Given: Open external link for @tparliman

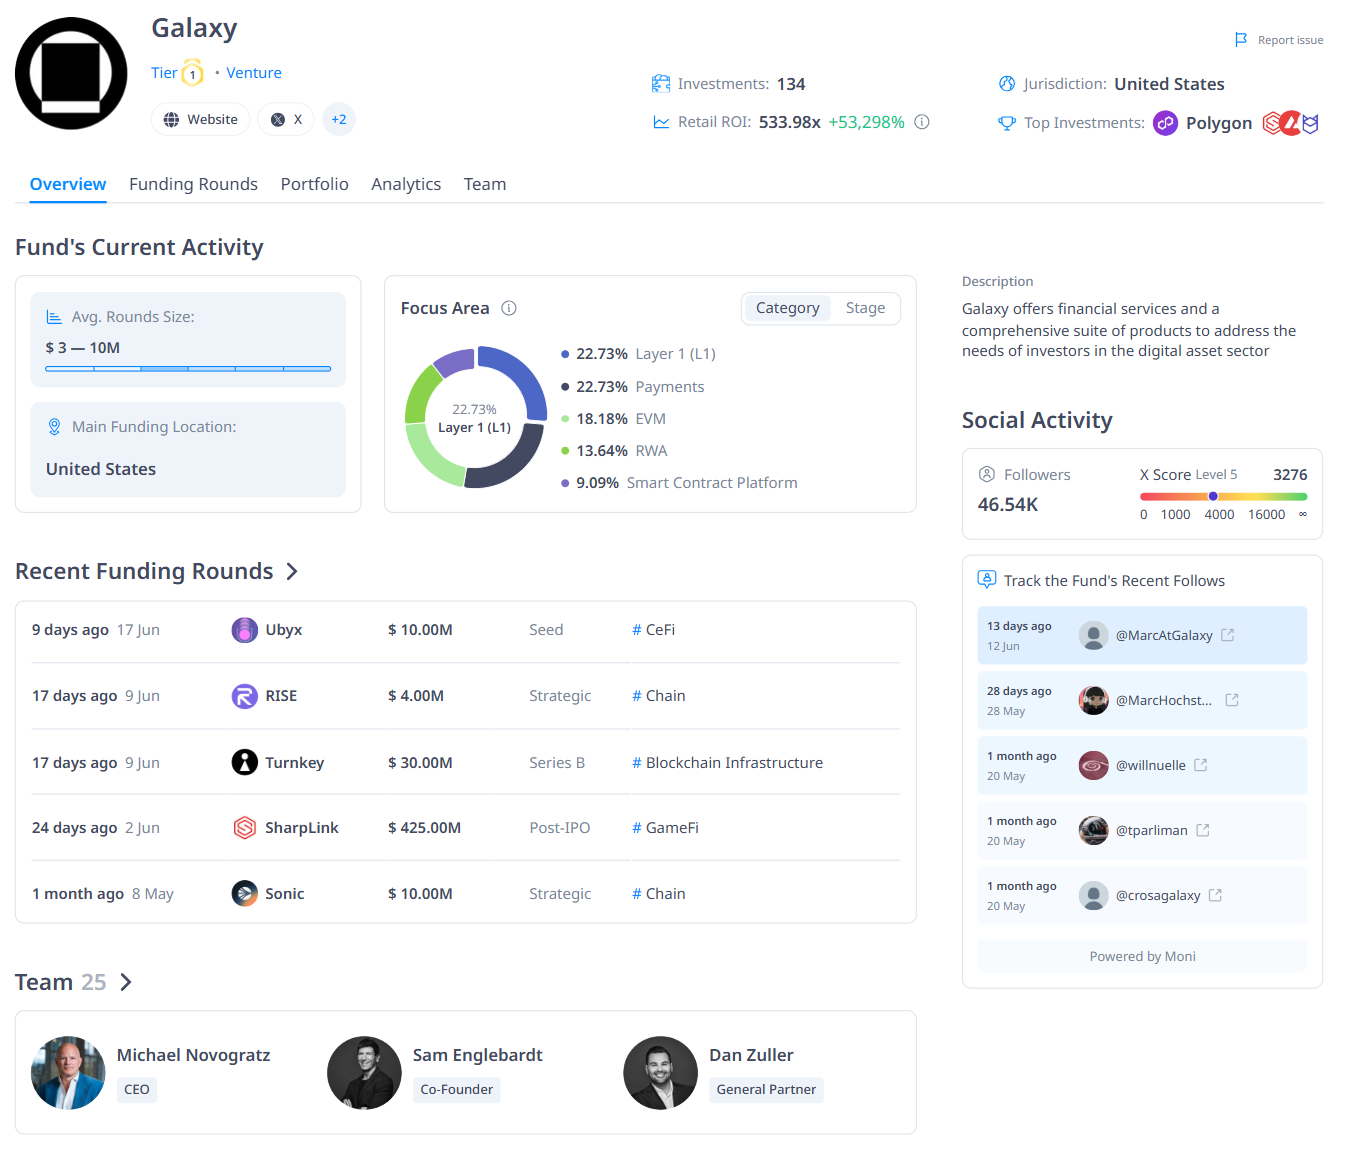Looking at the screenshot, I should click(x=1203, y=830).
